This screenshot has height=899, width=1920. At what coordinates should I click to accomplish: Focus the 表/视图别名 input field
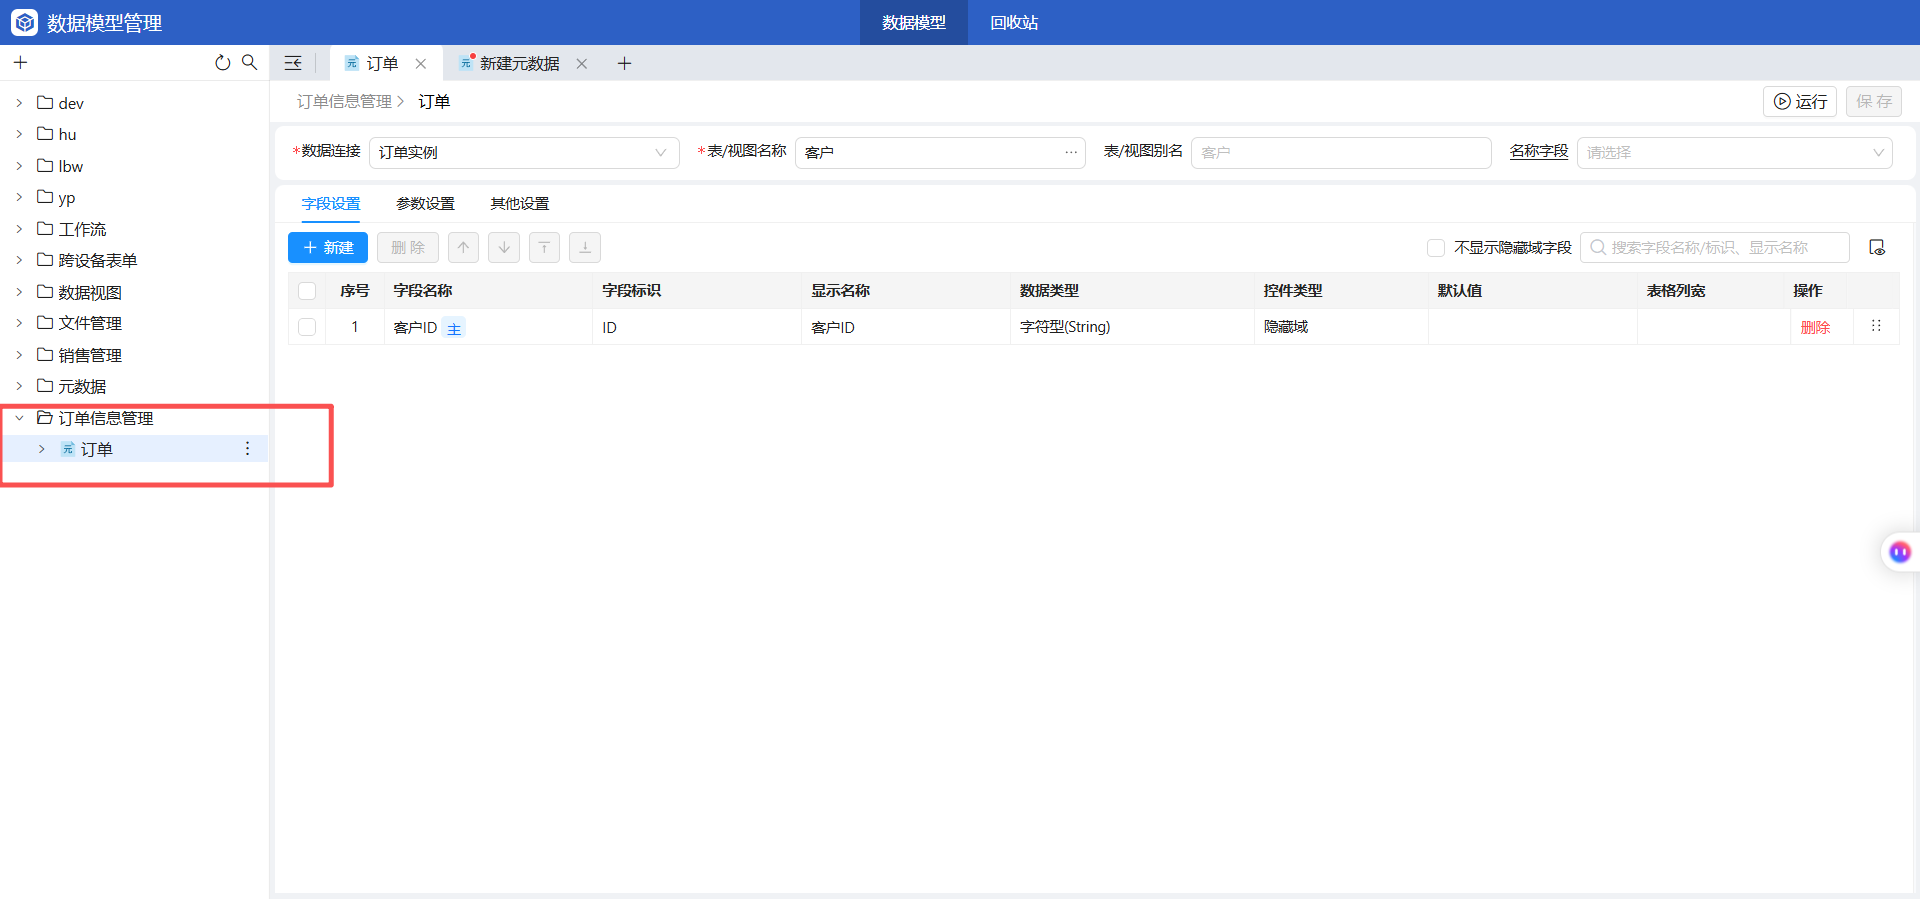coord(1341,153)
